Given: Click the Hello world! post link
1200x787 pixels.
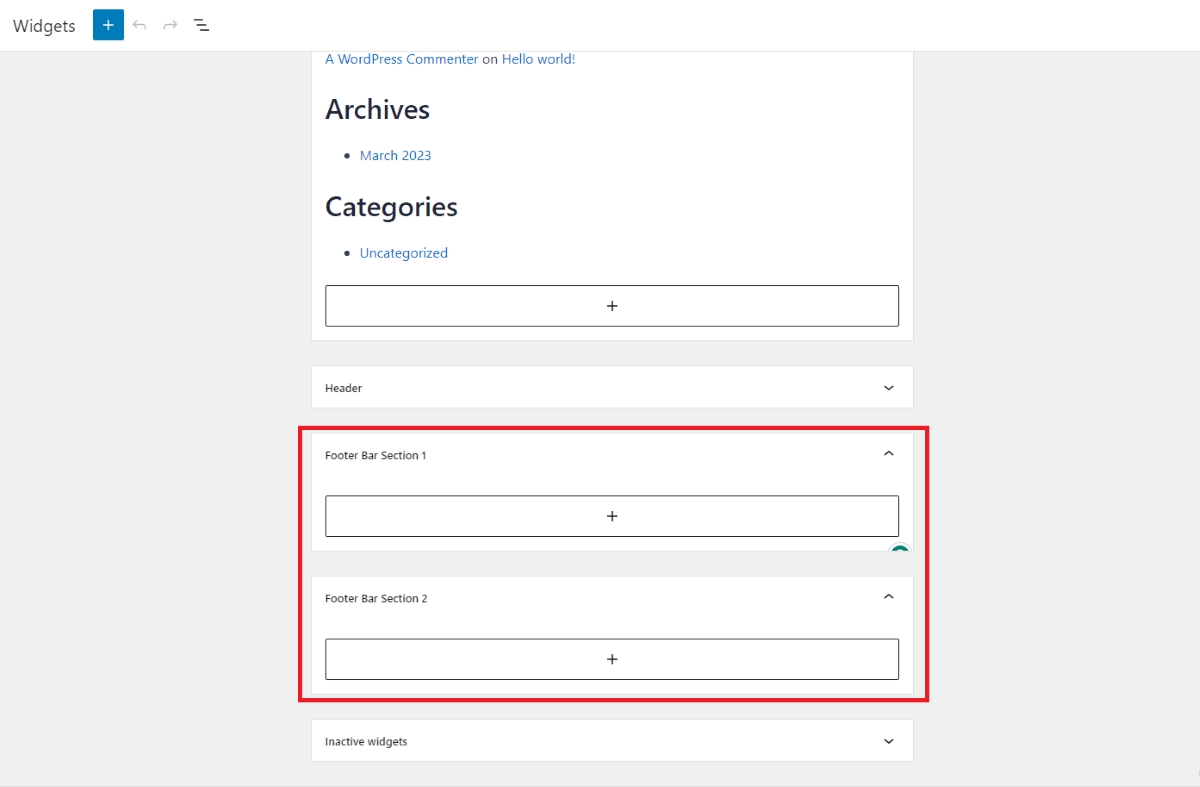Looking at the screenshot, I should [539, 59].
